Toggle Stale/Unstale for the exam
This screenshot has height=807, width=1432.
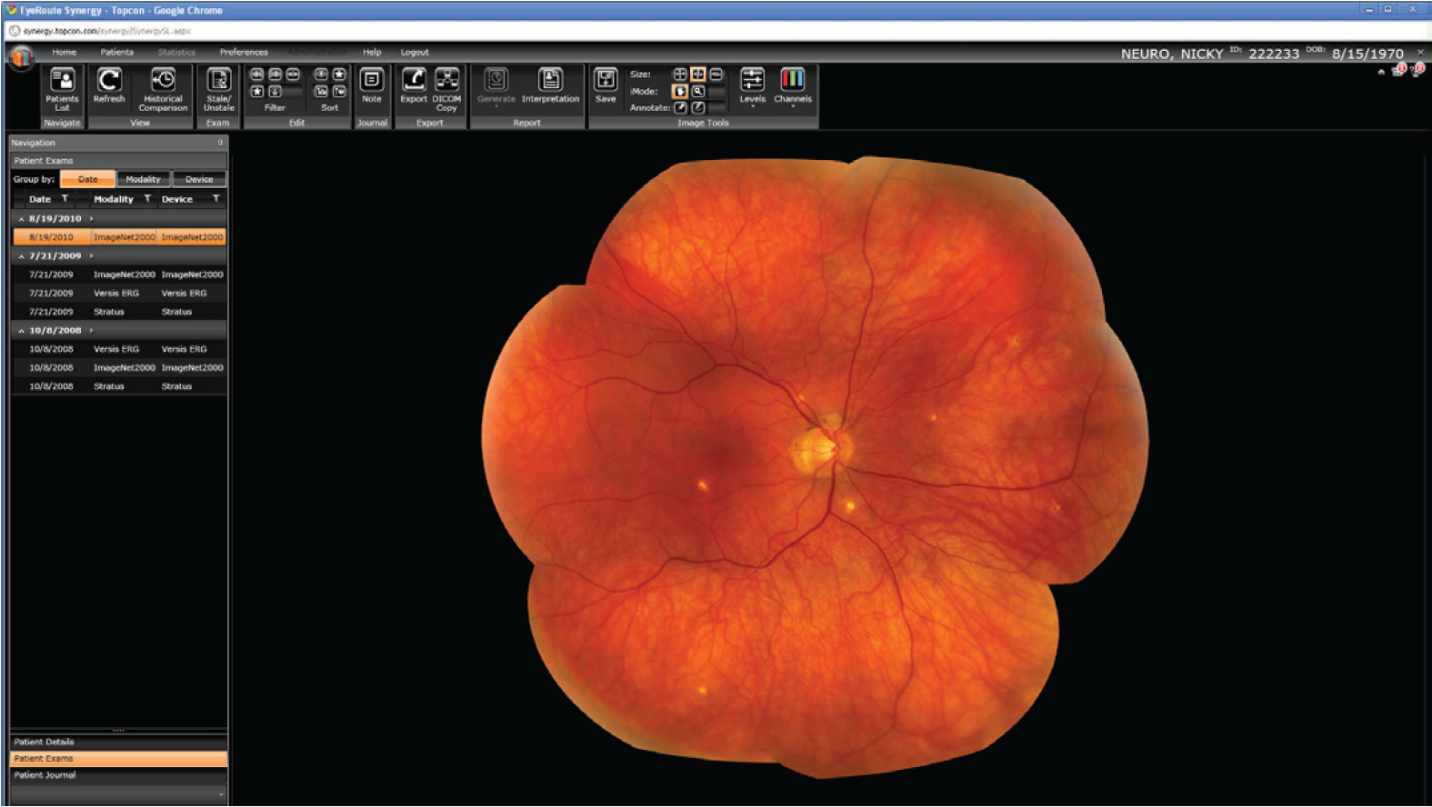218,89
